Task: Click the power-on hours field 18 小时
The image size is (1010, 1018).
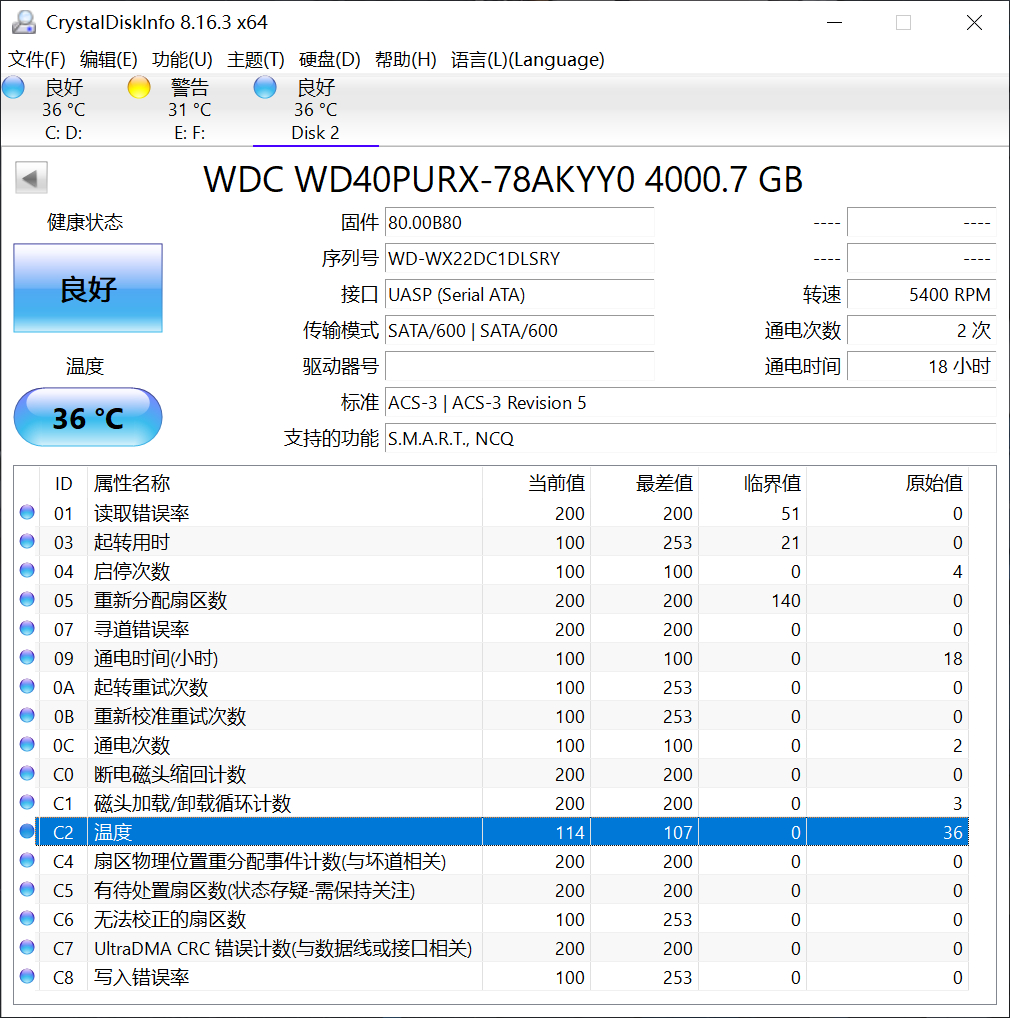Action: pyautogui.click(x=922, y=367)
